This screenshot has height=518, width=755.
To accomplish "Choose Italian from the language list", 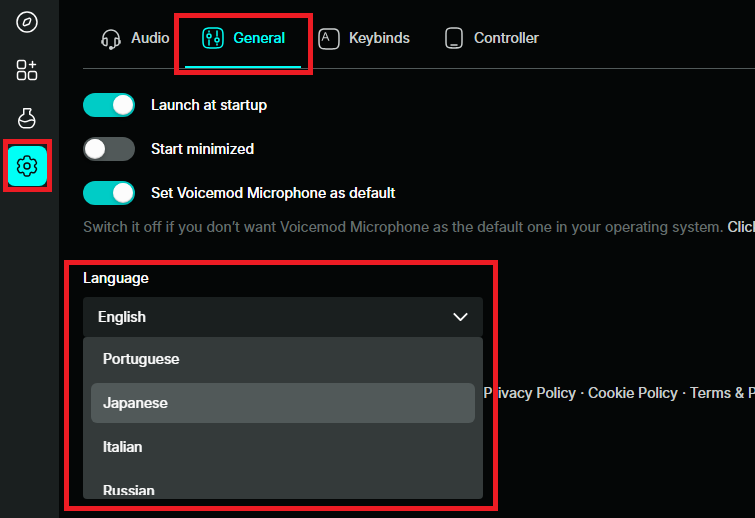I will click(283, 447).
